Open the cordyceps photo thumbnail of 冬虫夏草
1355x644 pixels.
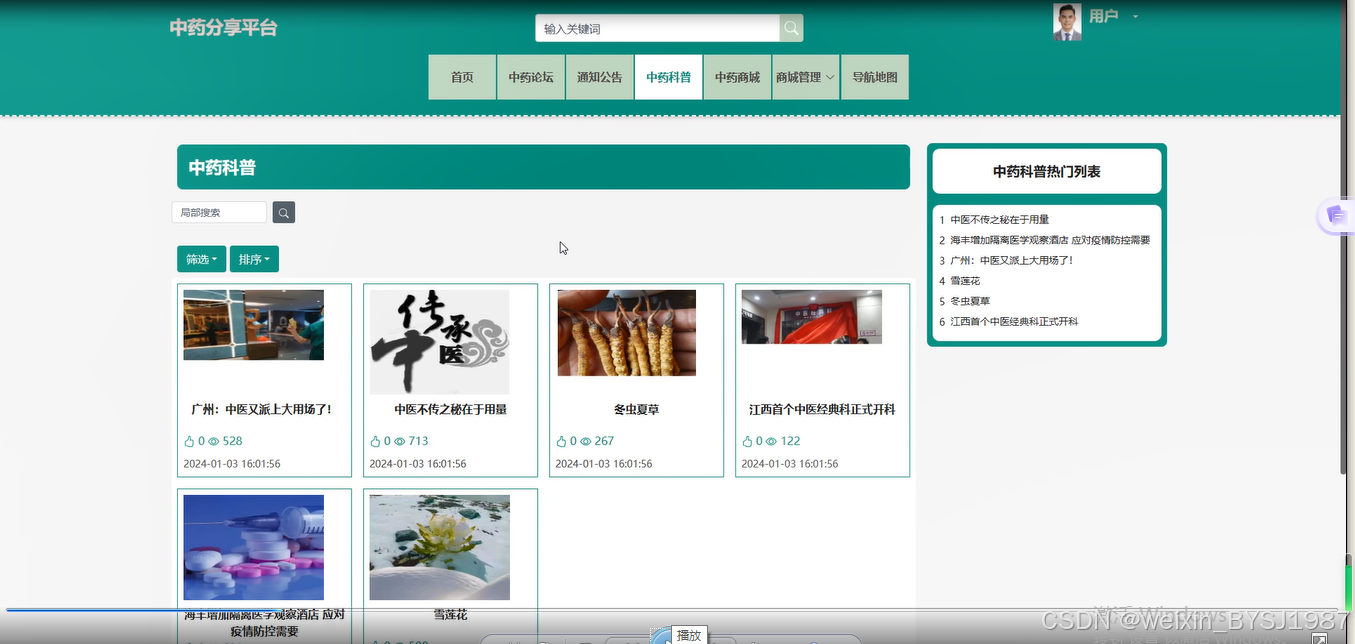coord(626,333)
